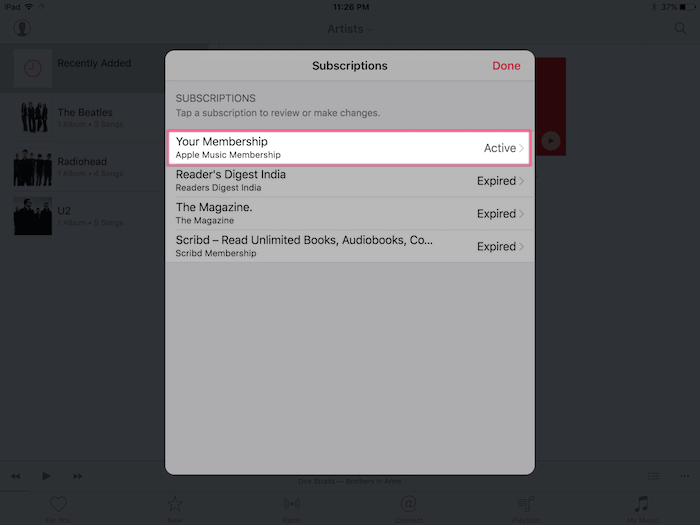Skip to next track
The height and width of the screenshot is (525, 700).
click(x=78, y=476)
